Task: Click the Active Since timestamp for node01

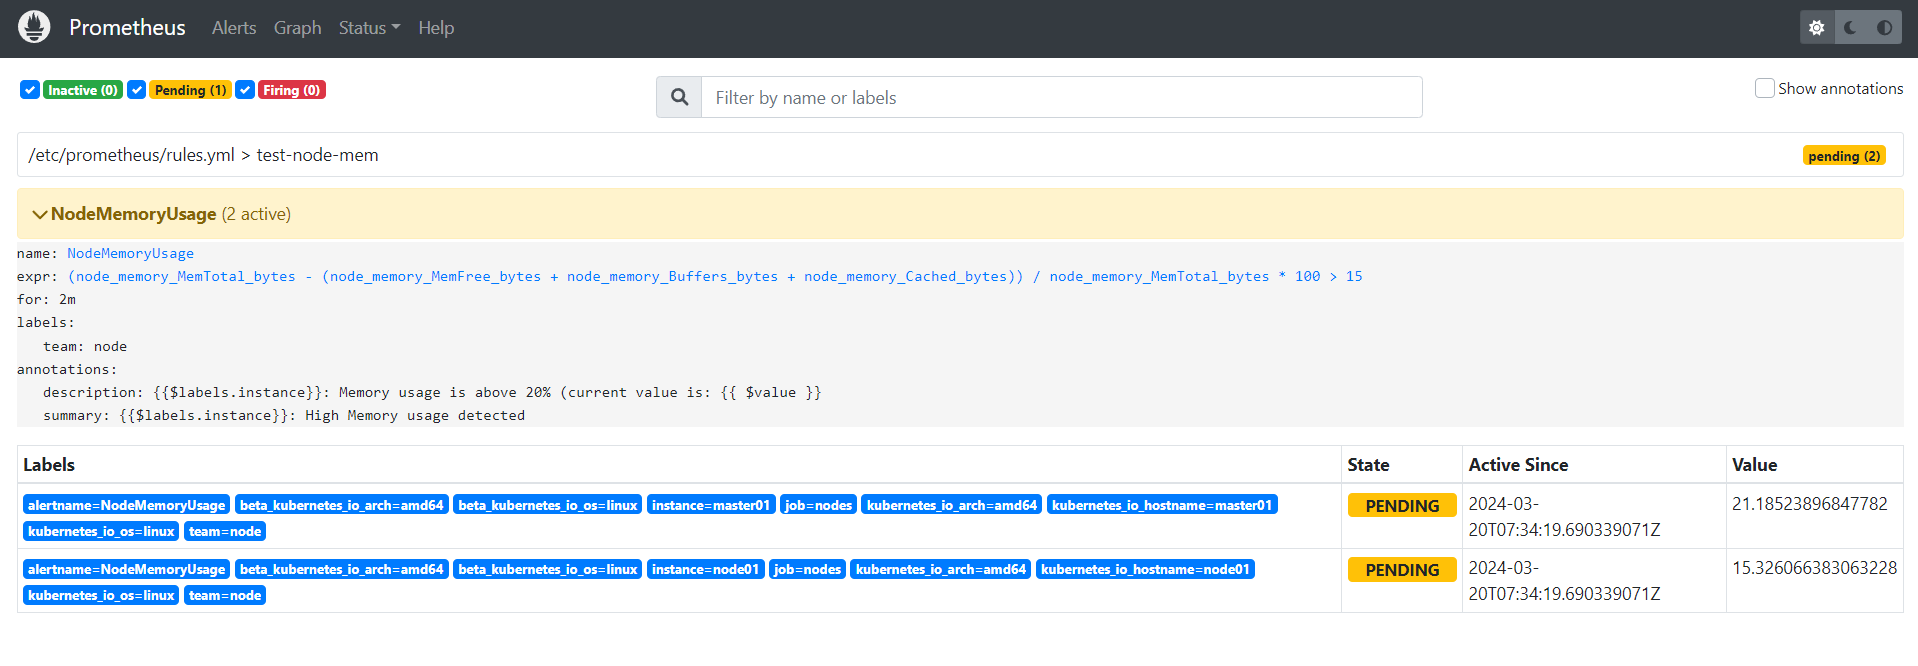Action: coord(1564,581)
